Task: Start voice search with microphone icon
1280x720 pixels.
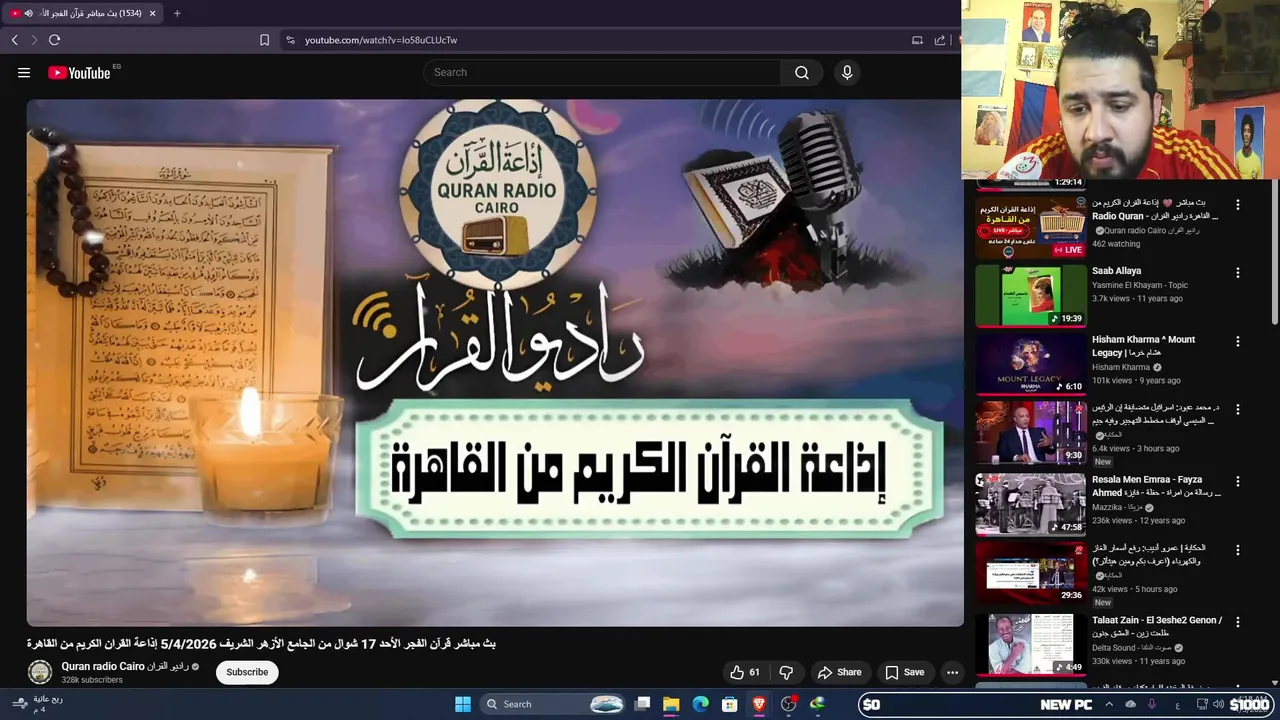Action: pyautogui.click(x=847, y=72)
